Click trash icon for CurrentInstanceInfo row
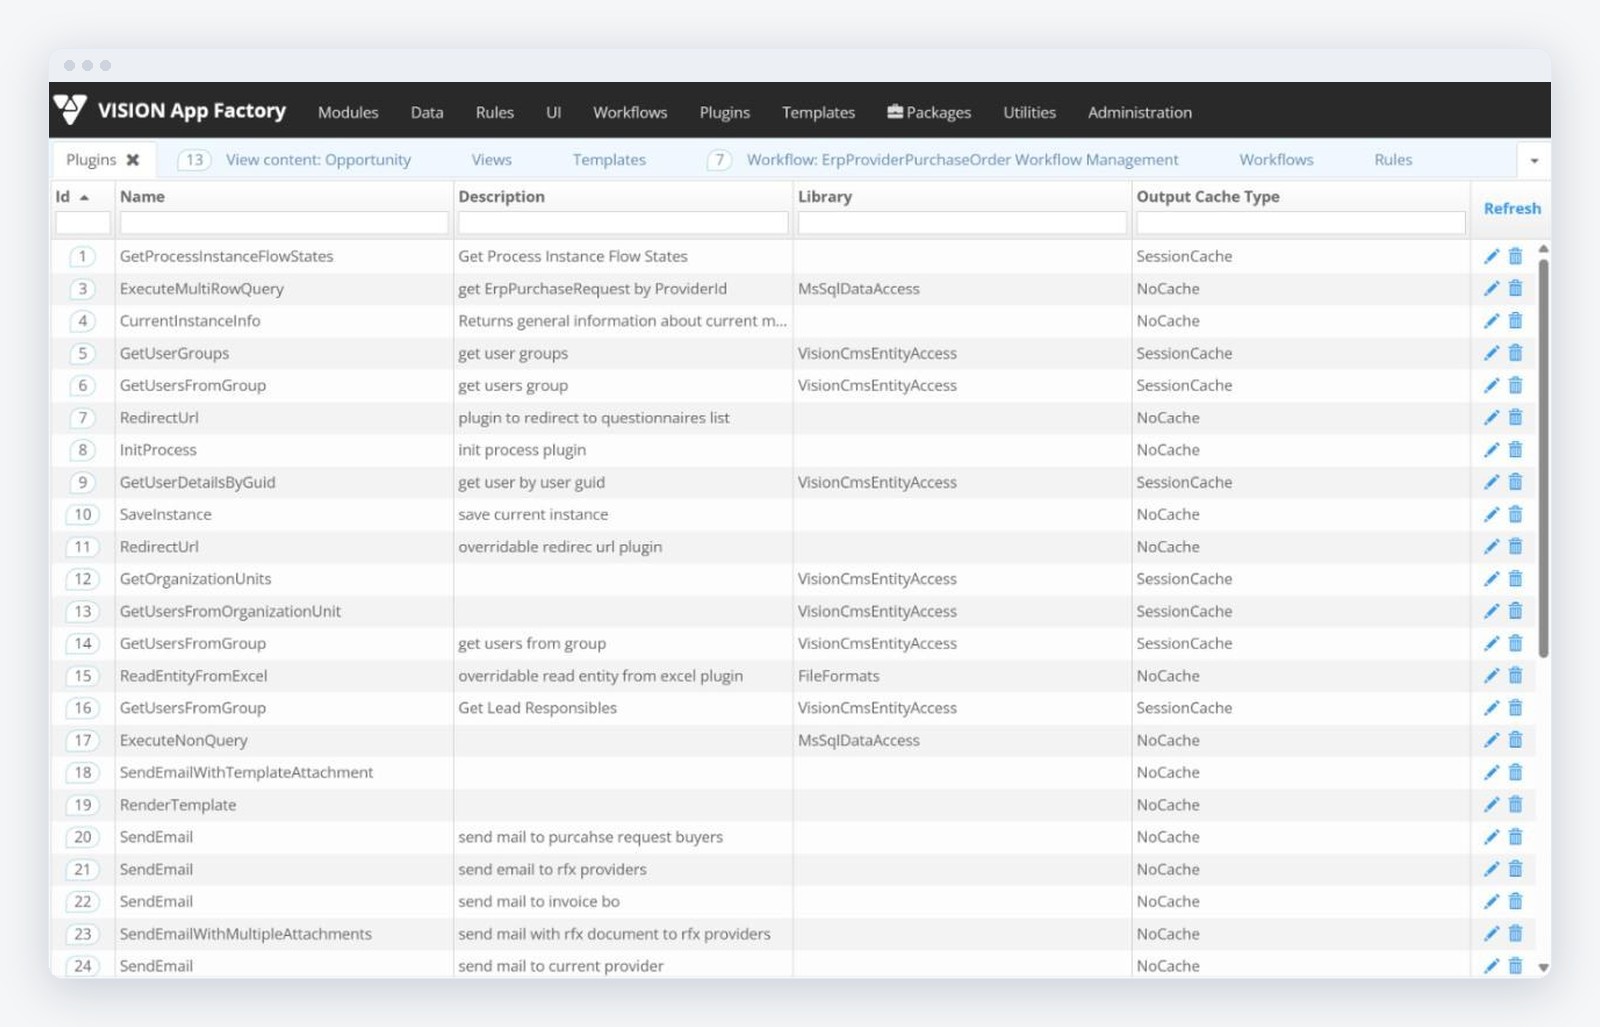Viewport: 1600px width, 1027px height. (x=1515, y=320)
